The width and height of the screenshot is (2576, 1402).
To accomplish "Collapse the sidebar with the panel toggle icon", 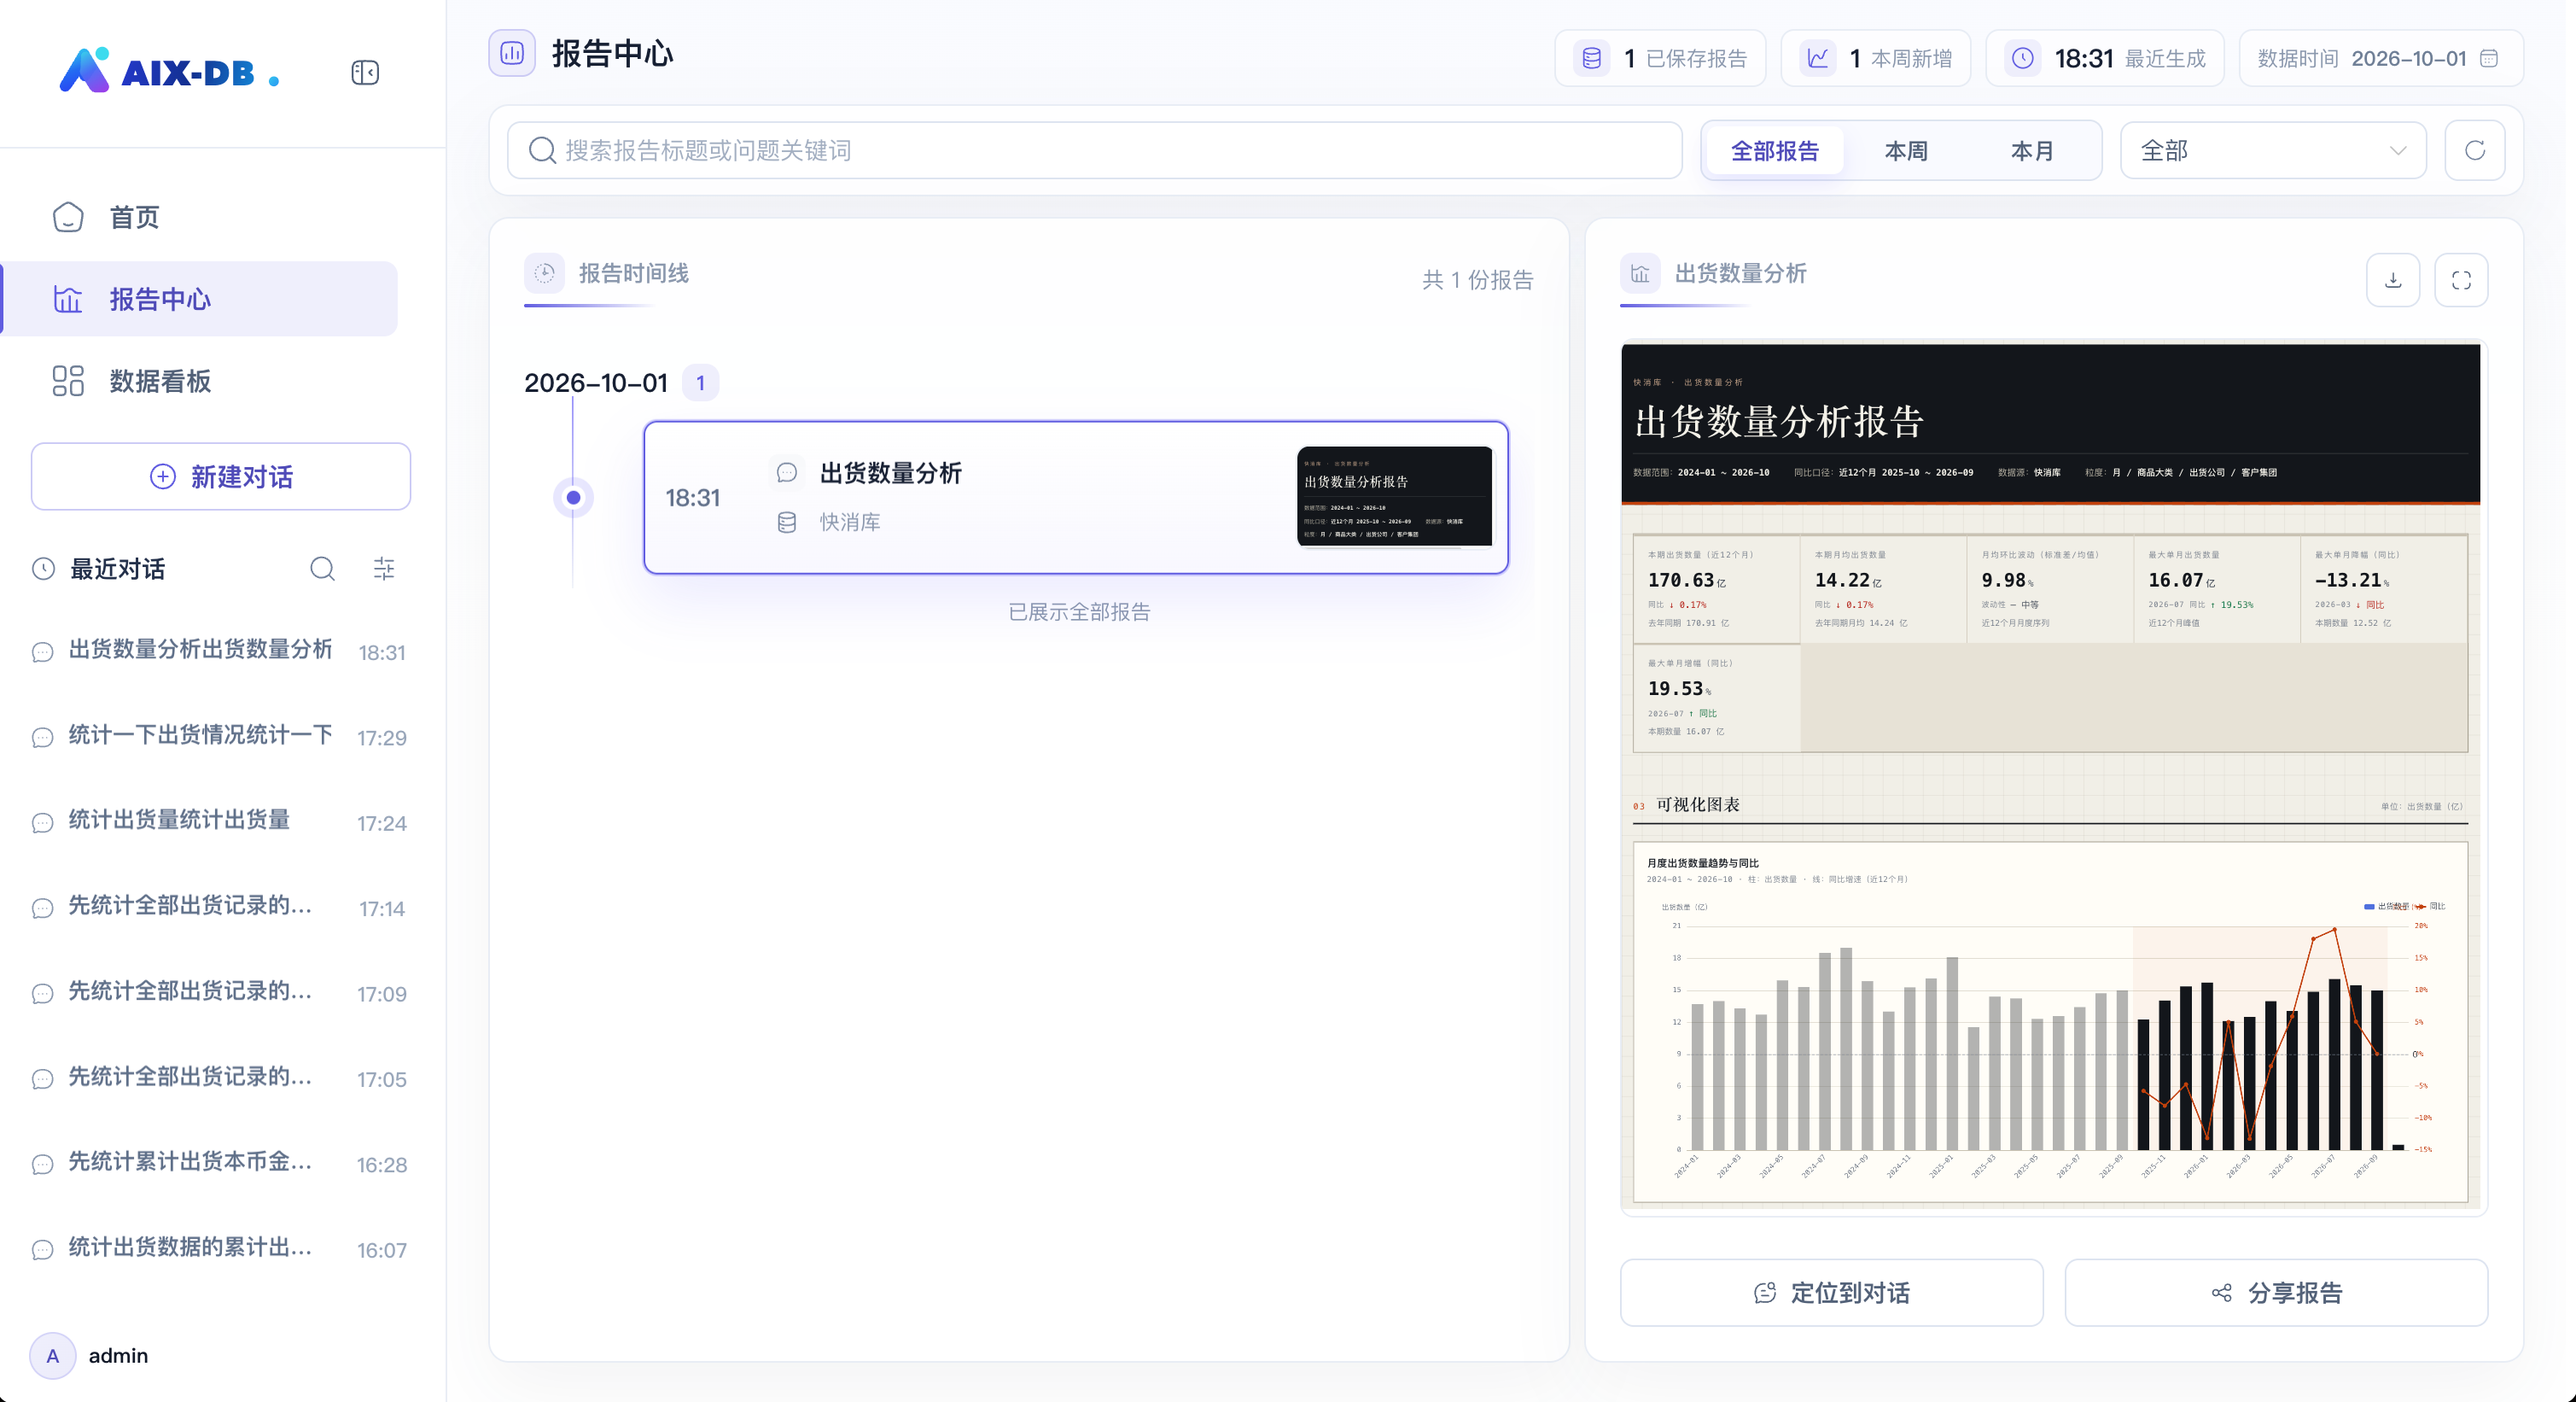I will pos(365,72).
